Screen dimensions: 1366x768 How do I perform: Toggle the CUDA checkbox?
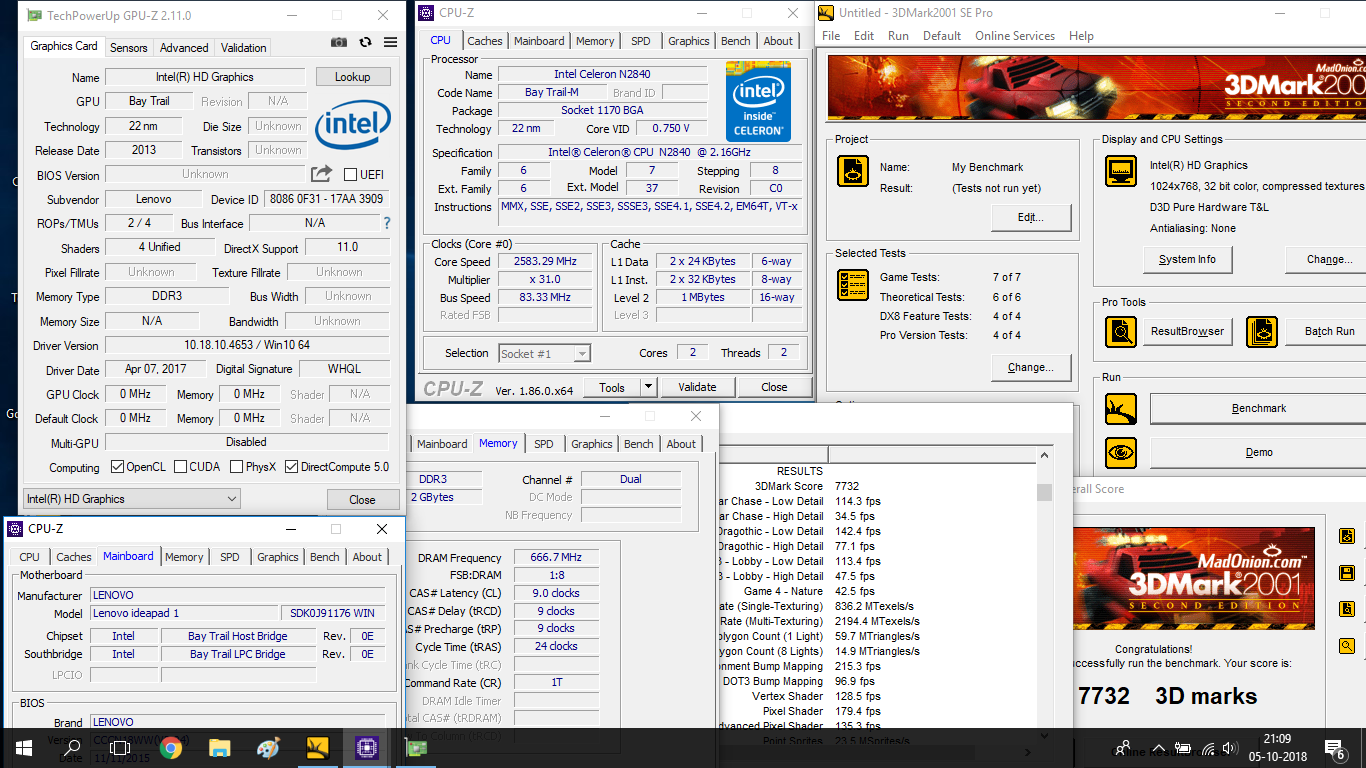[180, 467]
